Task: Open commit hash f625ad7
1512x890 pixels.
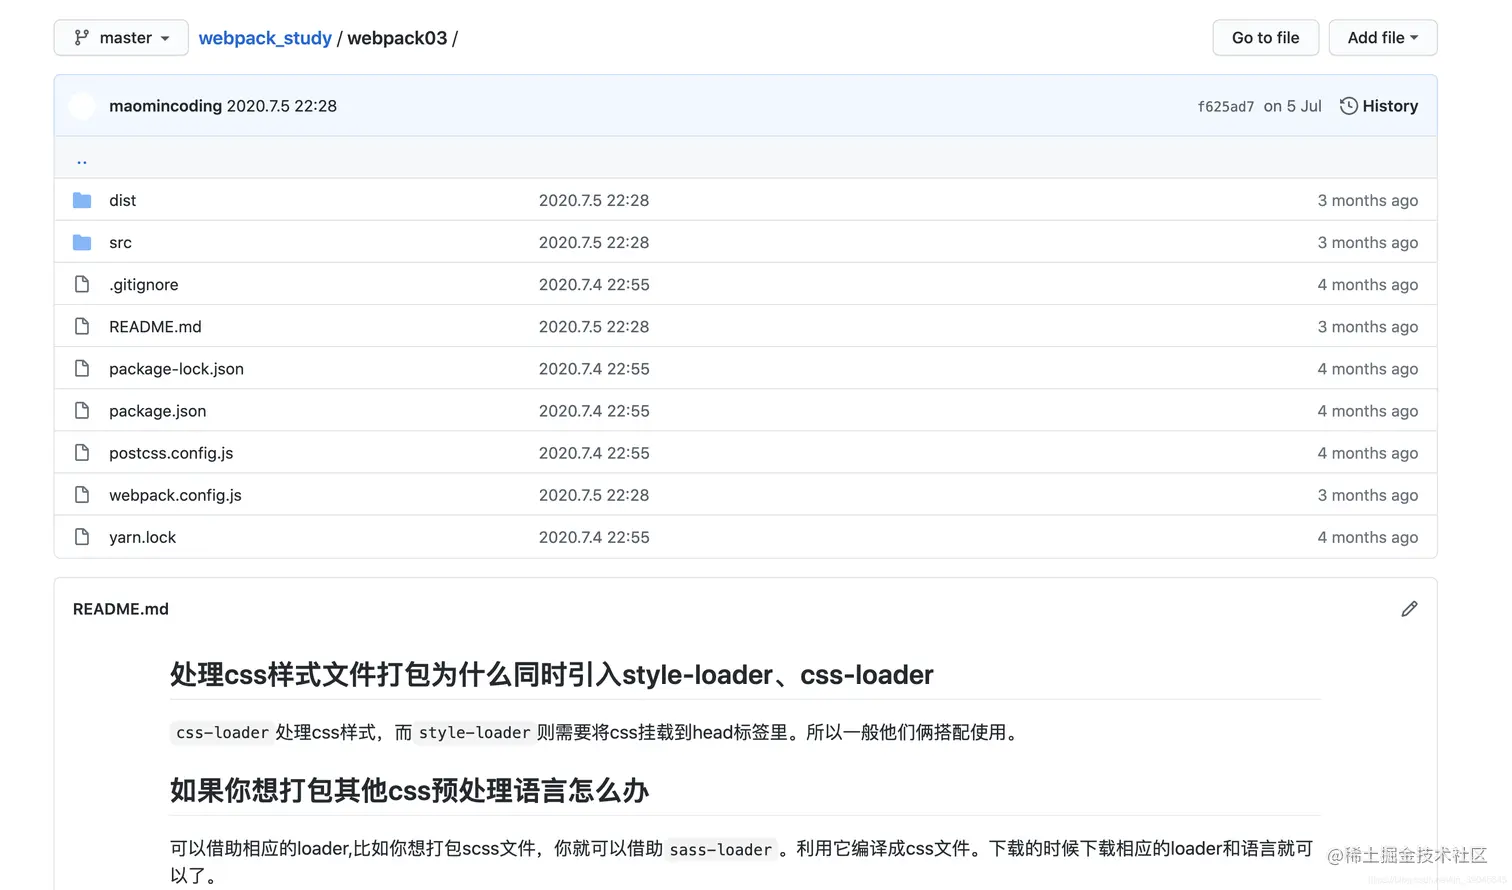Action: [x=1226, y=106]
